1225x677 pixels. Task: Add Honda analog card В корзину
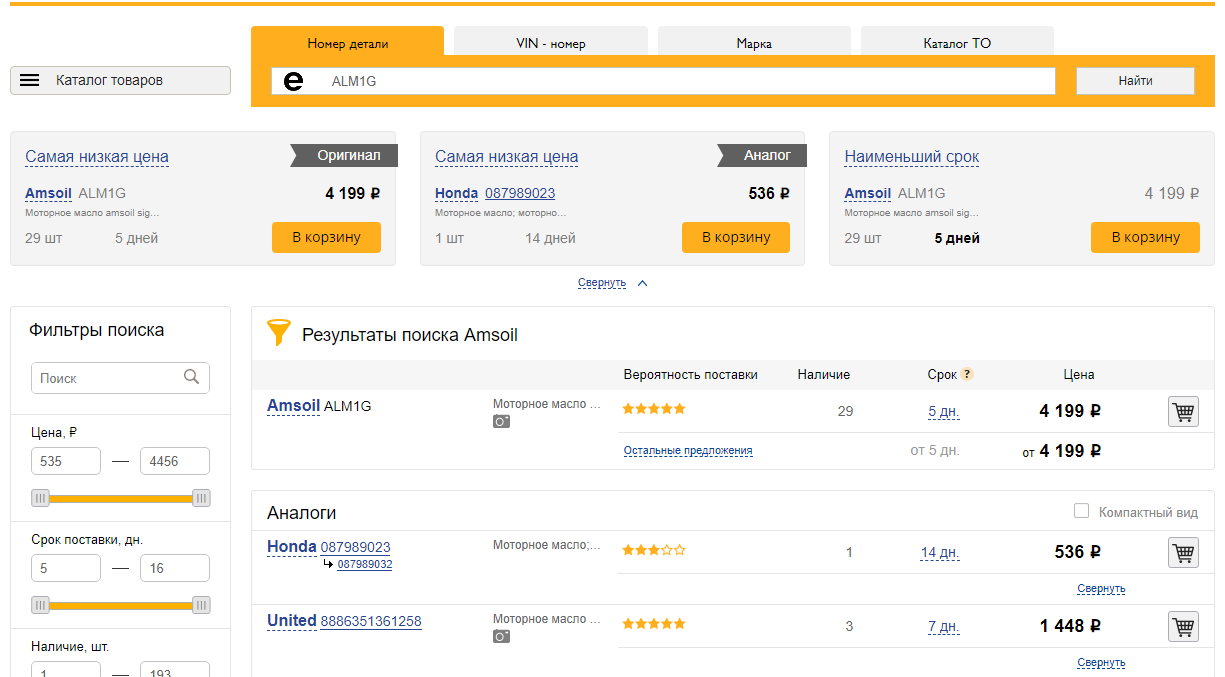tap(736, 237)
